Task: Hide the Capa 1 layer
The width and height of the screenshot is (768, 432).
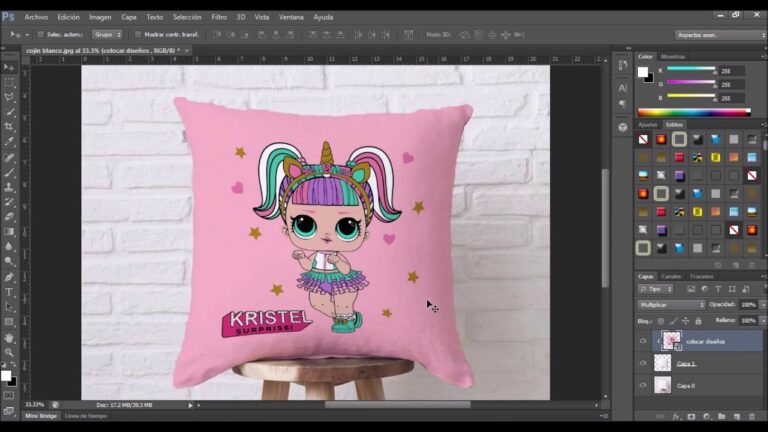Action: (x=643, y=363)
